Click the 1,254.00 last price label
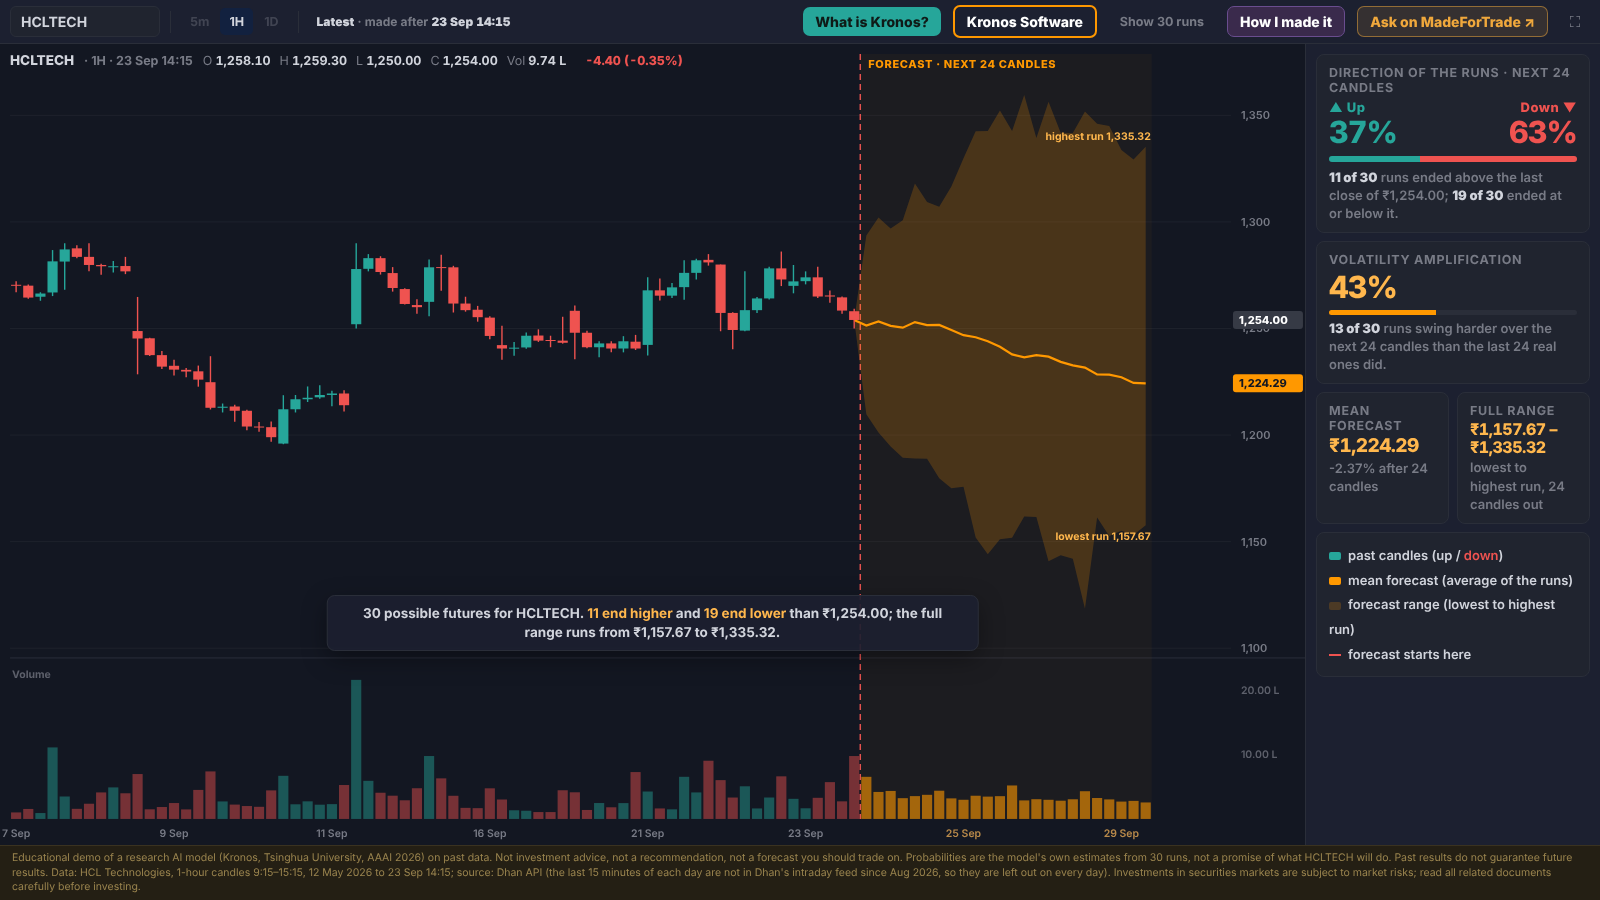This screenshot has height=900, width=1600. [x=1268, y=320]
